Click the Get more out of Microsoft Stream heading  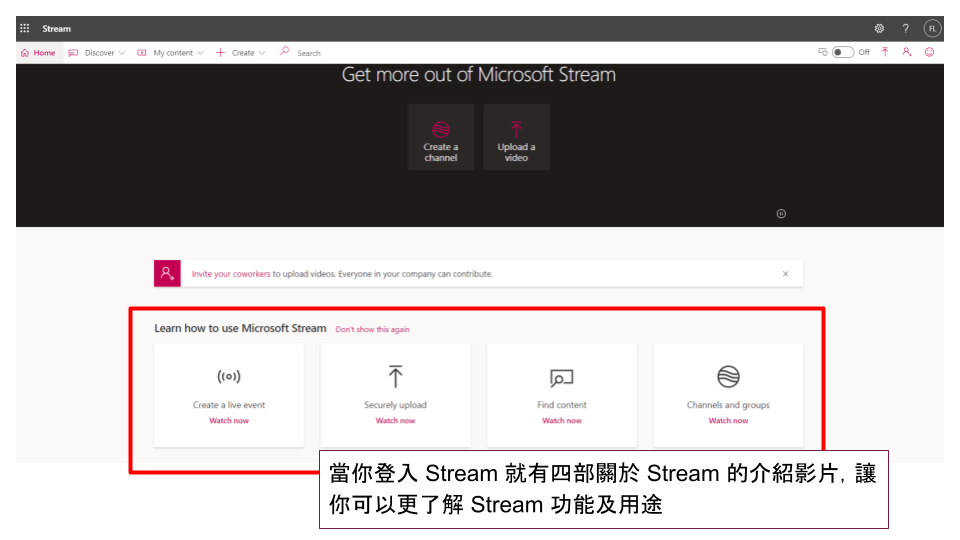tap(479, 75)
